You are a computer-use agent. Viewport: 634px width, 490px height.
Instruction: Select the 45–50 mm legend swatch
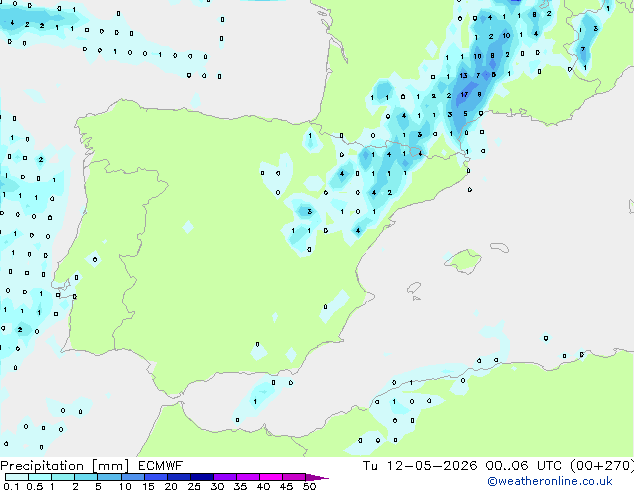(294, 477)
